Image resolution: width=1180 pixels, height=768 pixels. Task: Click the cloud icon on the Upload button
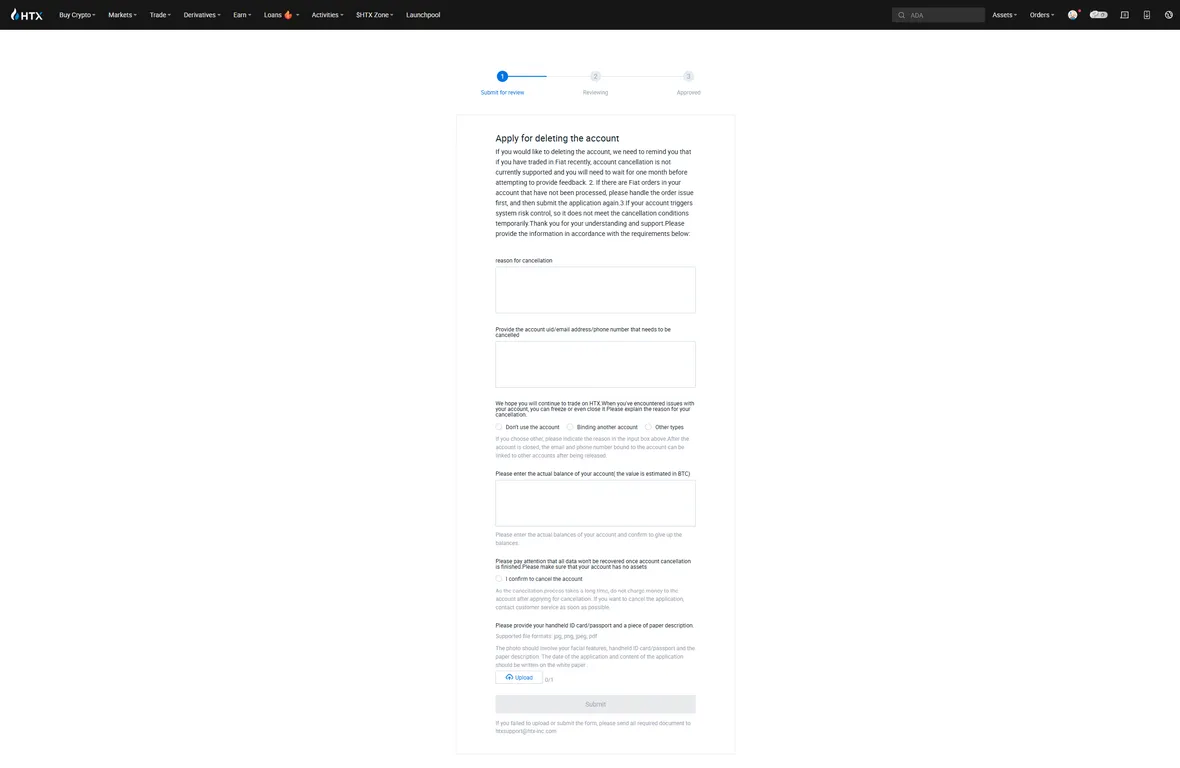tap(509, 677)
